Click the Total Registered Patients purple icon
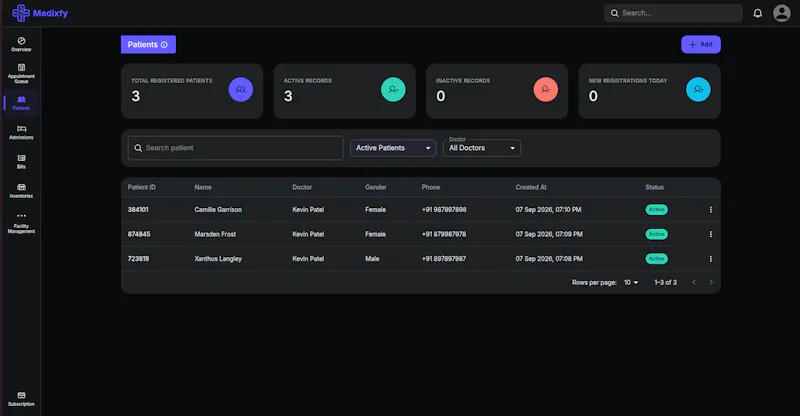The image size is (800, 416). click(241, 89)
